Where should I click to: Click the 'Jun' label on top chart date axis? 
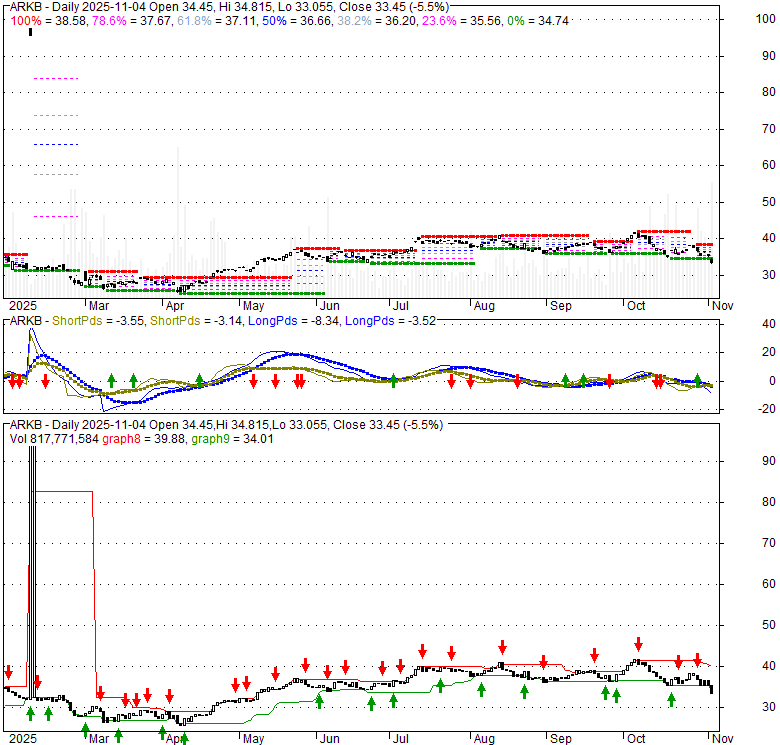pos(329,305)
